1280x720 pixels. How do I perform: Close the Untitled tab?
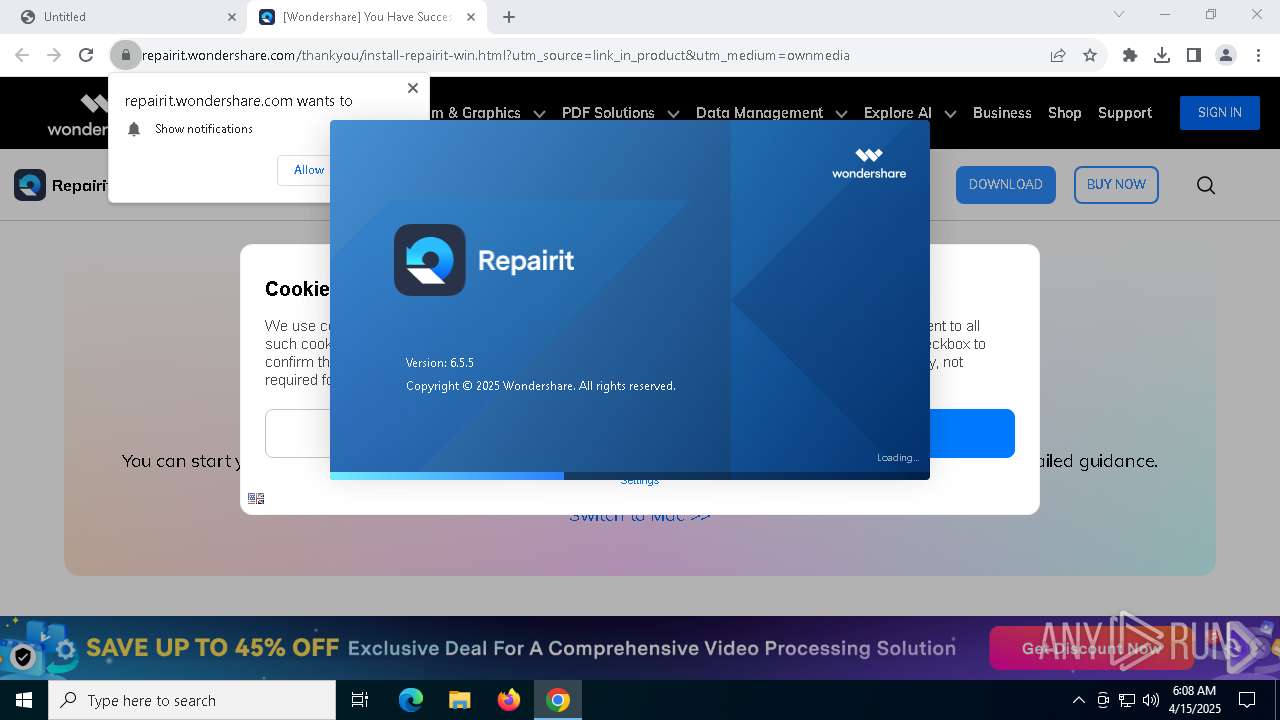point(231,17)
